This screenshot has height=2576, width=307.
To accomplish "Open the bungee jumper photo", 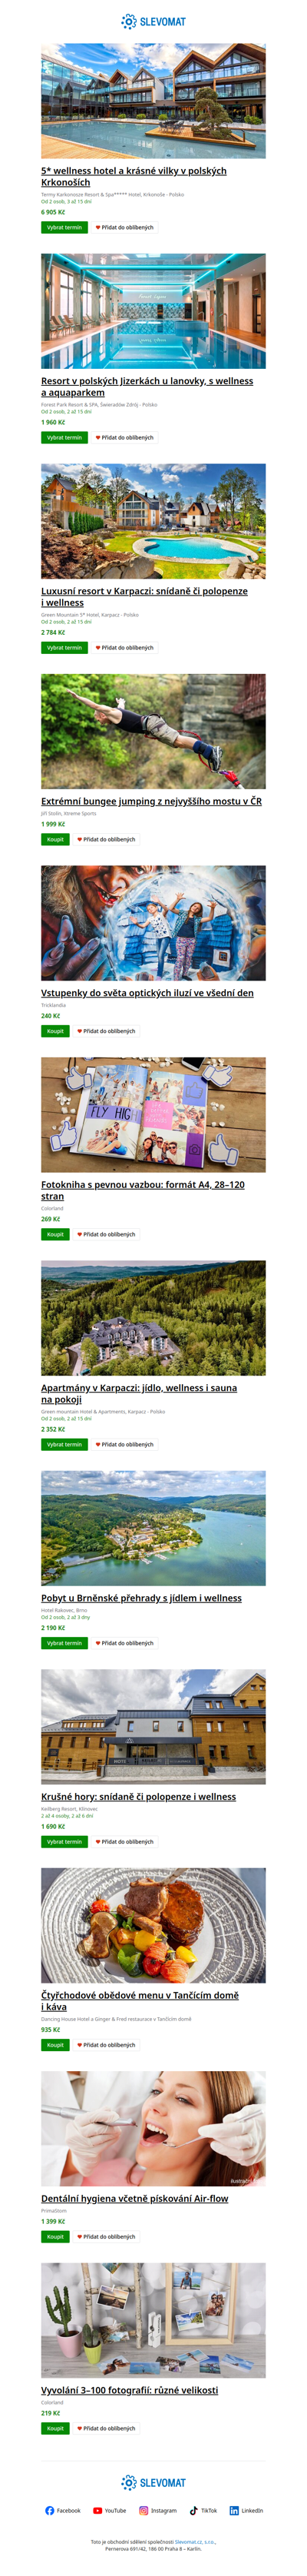I will (x=153, y=731).
